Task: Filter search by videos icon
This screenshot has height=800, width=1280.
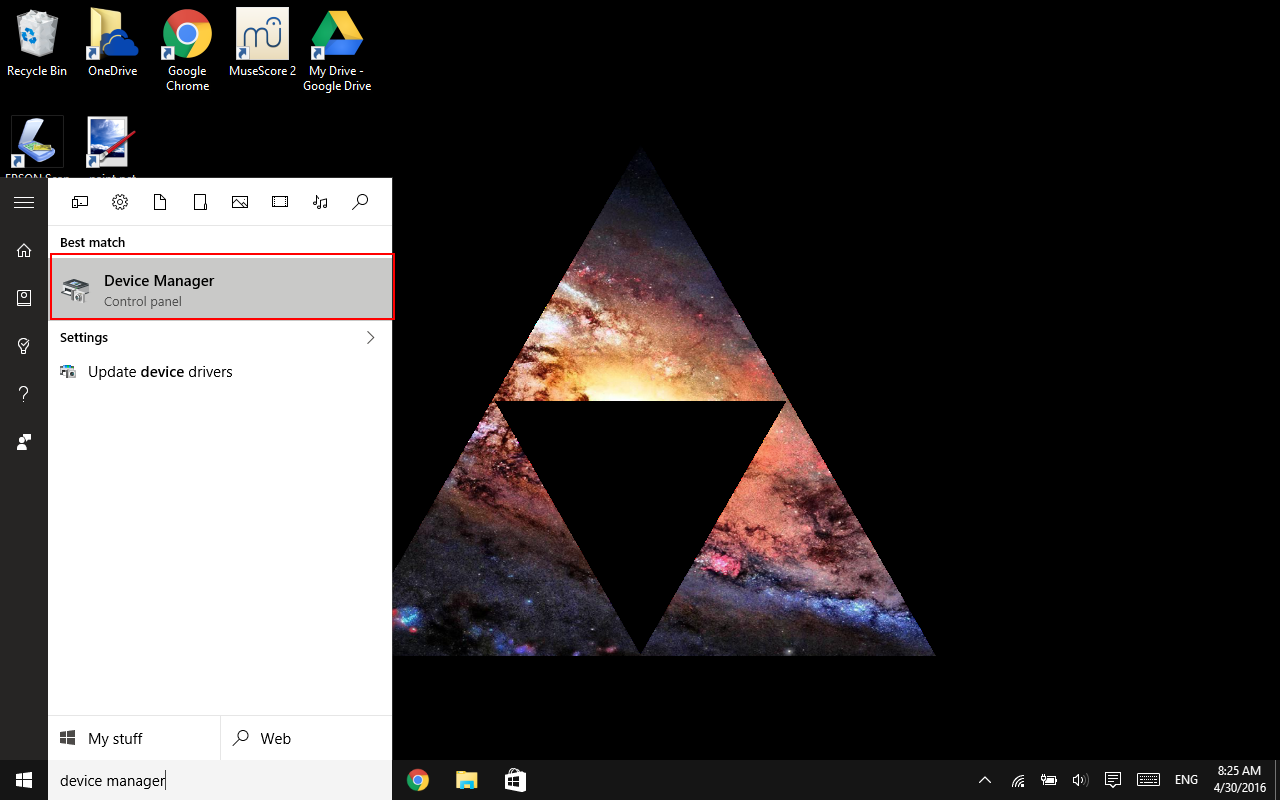Action: [280, 202]
